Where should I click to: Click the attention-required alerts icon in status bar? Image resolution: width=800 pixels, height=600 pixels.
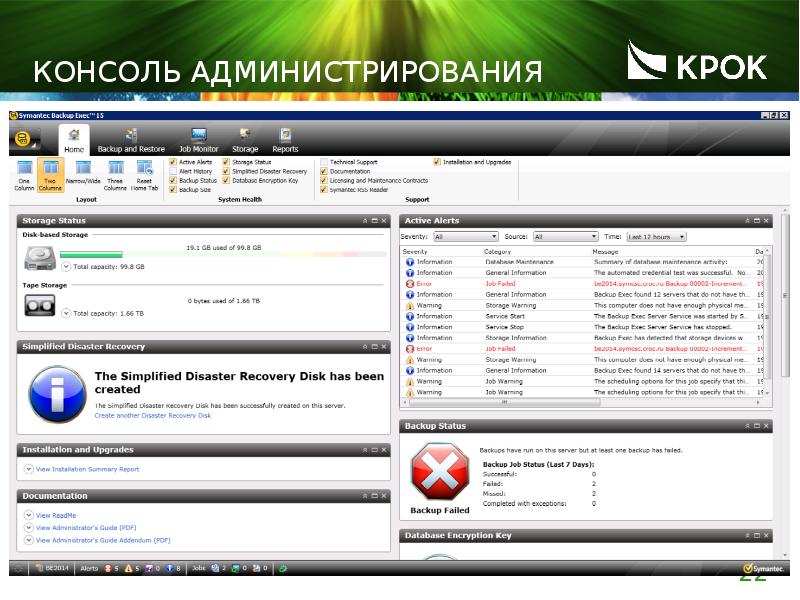[149, 568]
